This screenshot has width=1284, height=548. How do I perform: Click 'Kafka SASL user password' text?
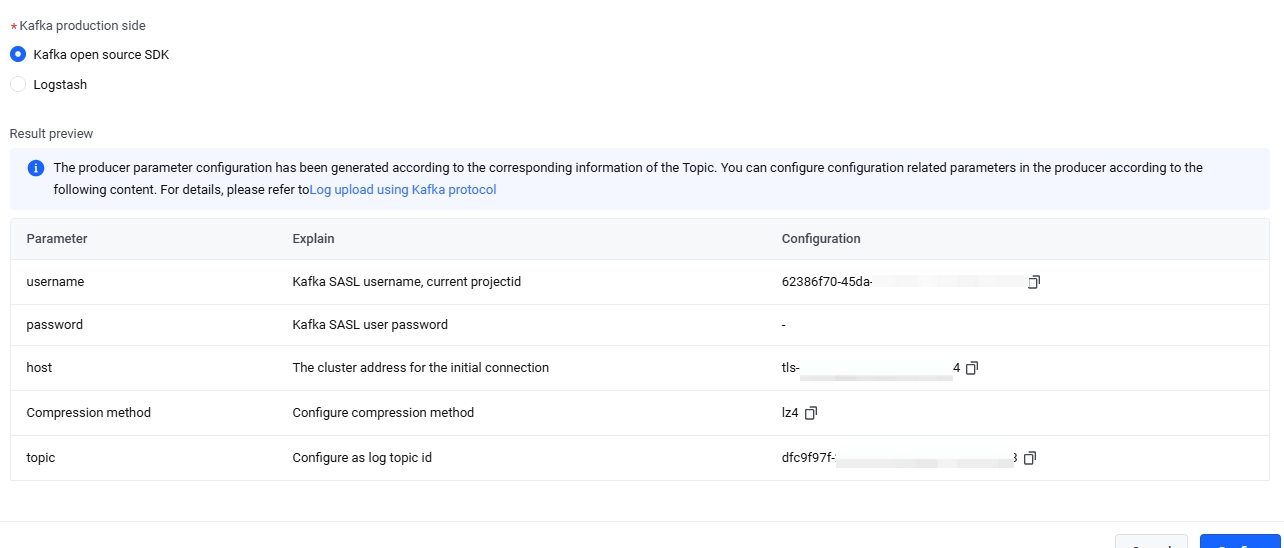(370, 325)
